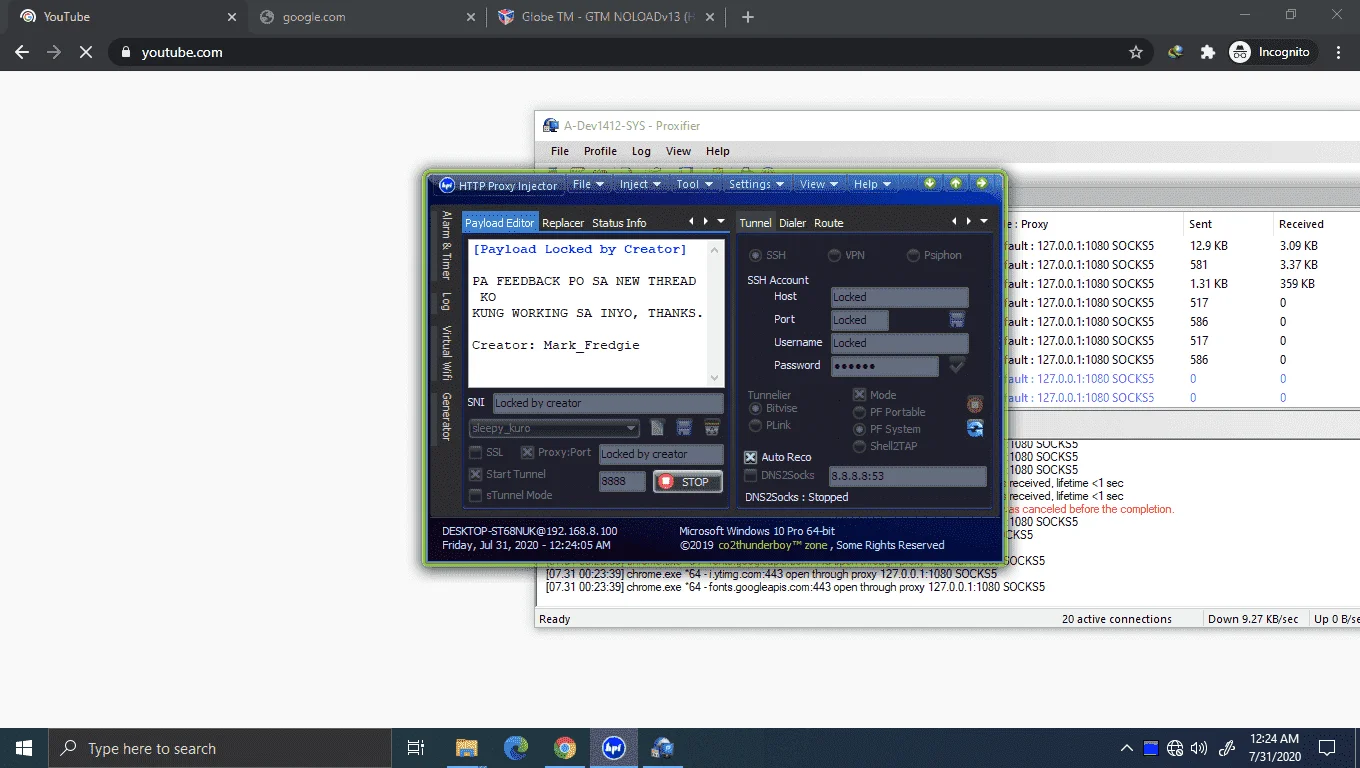The width and height of the screenshot is (1360, 768).
Task: Click the save icon beside the SSH Port field
Action: coord(957,320)
